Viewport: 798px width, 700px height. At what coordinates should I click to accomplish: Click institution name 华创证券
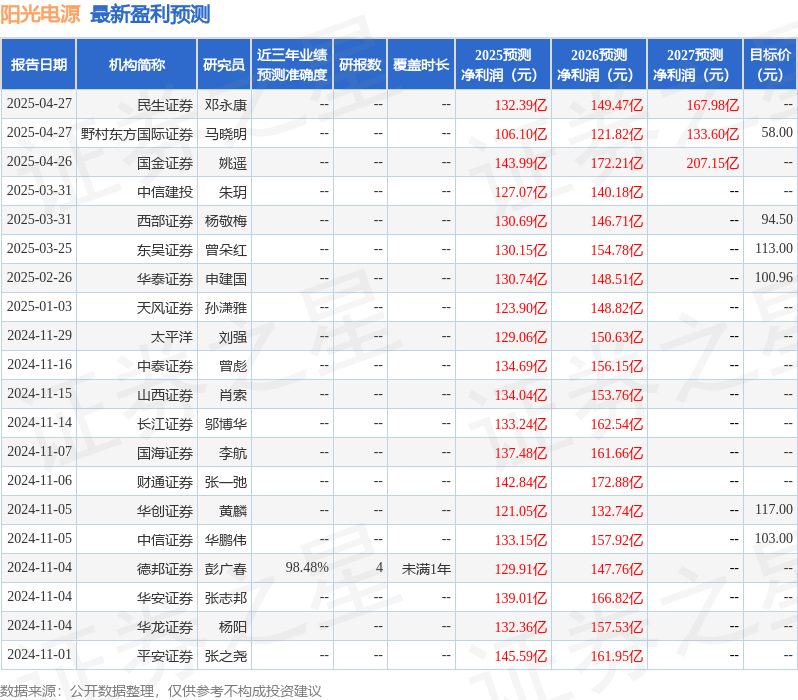(x=165, y=512)
